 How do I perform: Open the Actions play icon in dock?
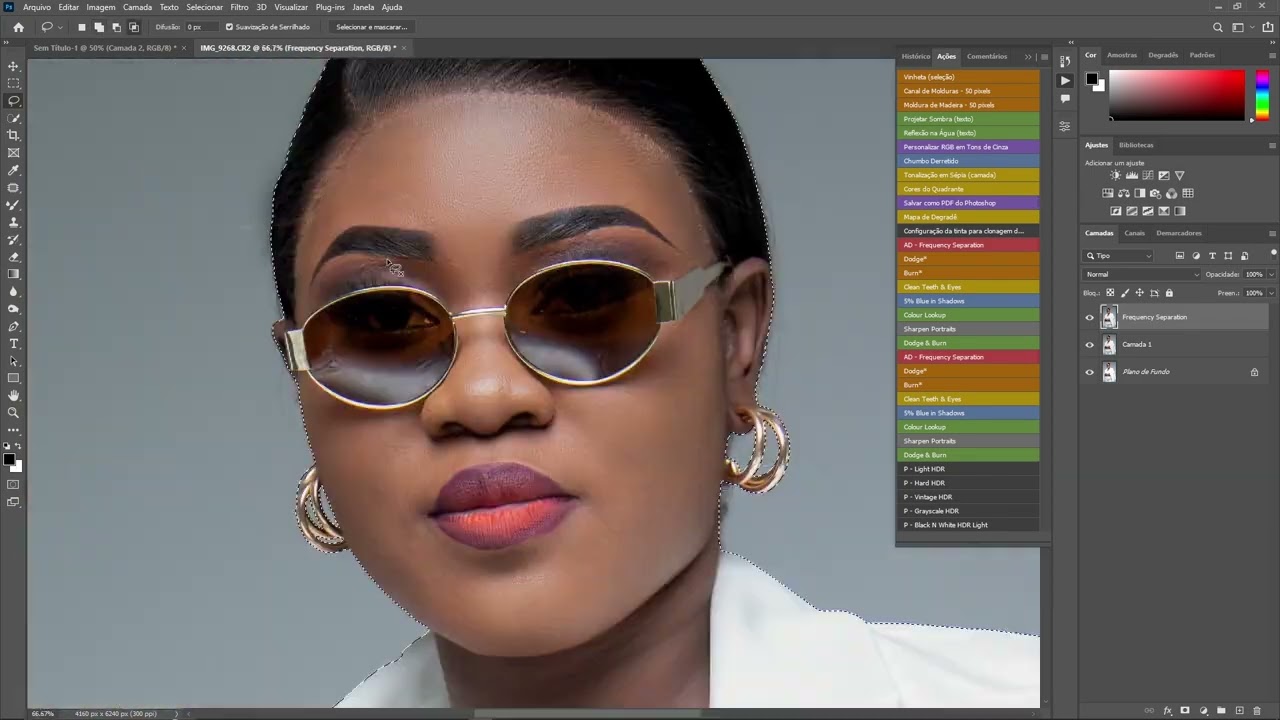click(1065, 80)
